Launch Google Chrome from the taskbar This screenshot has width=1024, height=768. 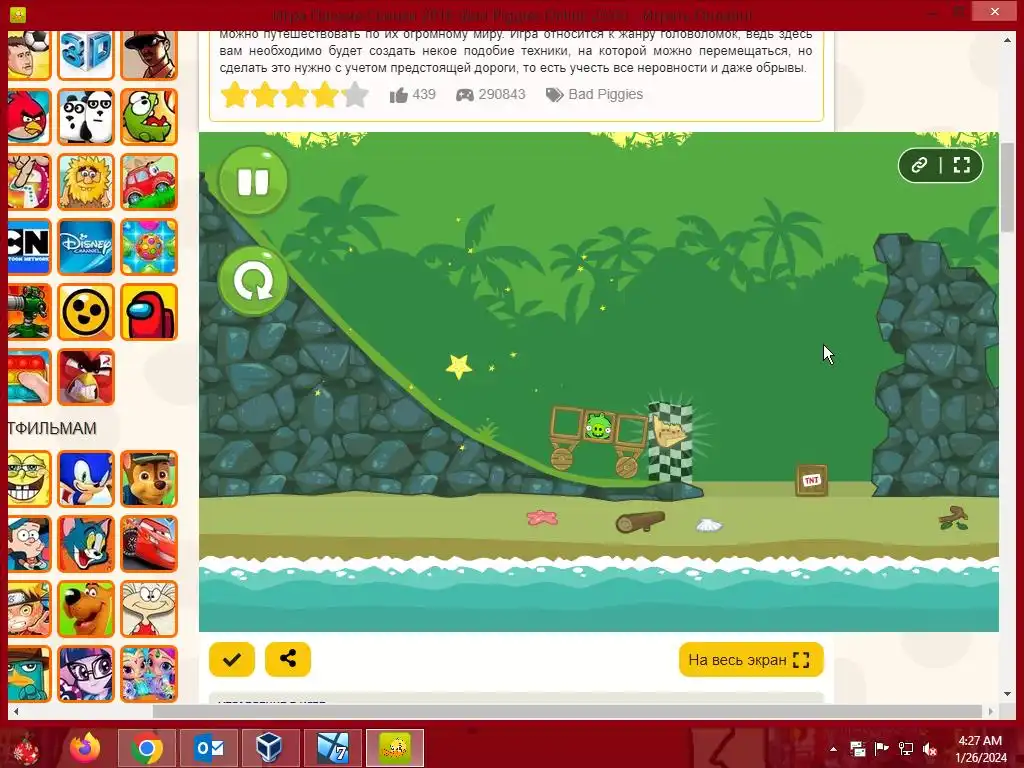coord(146,748)
